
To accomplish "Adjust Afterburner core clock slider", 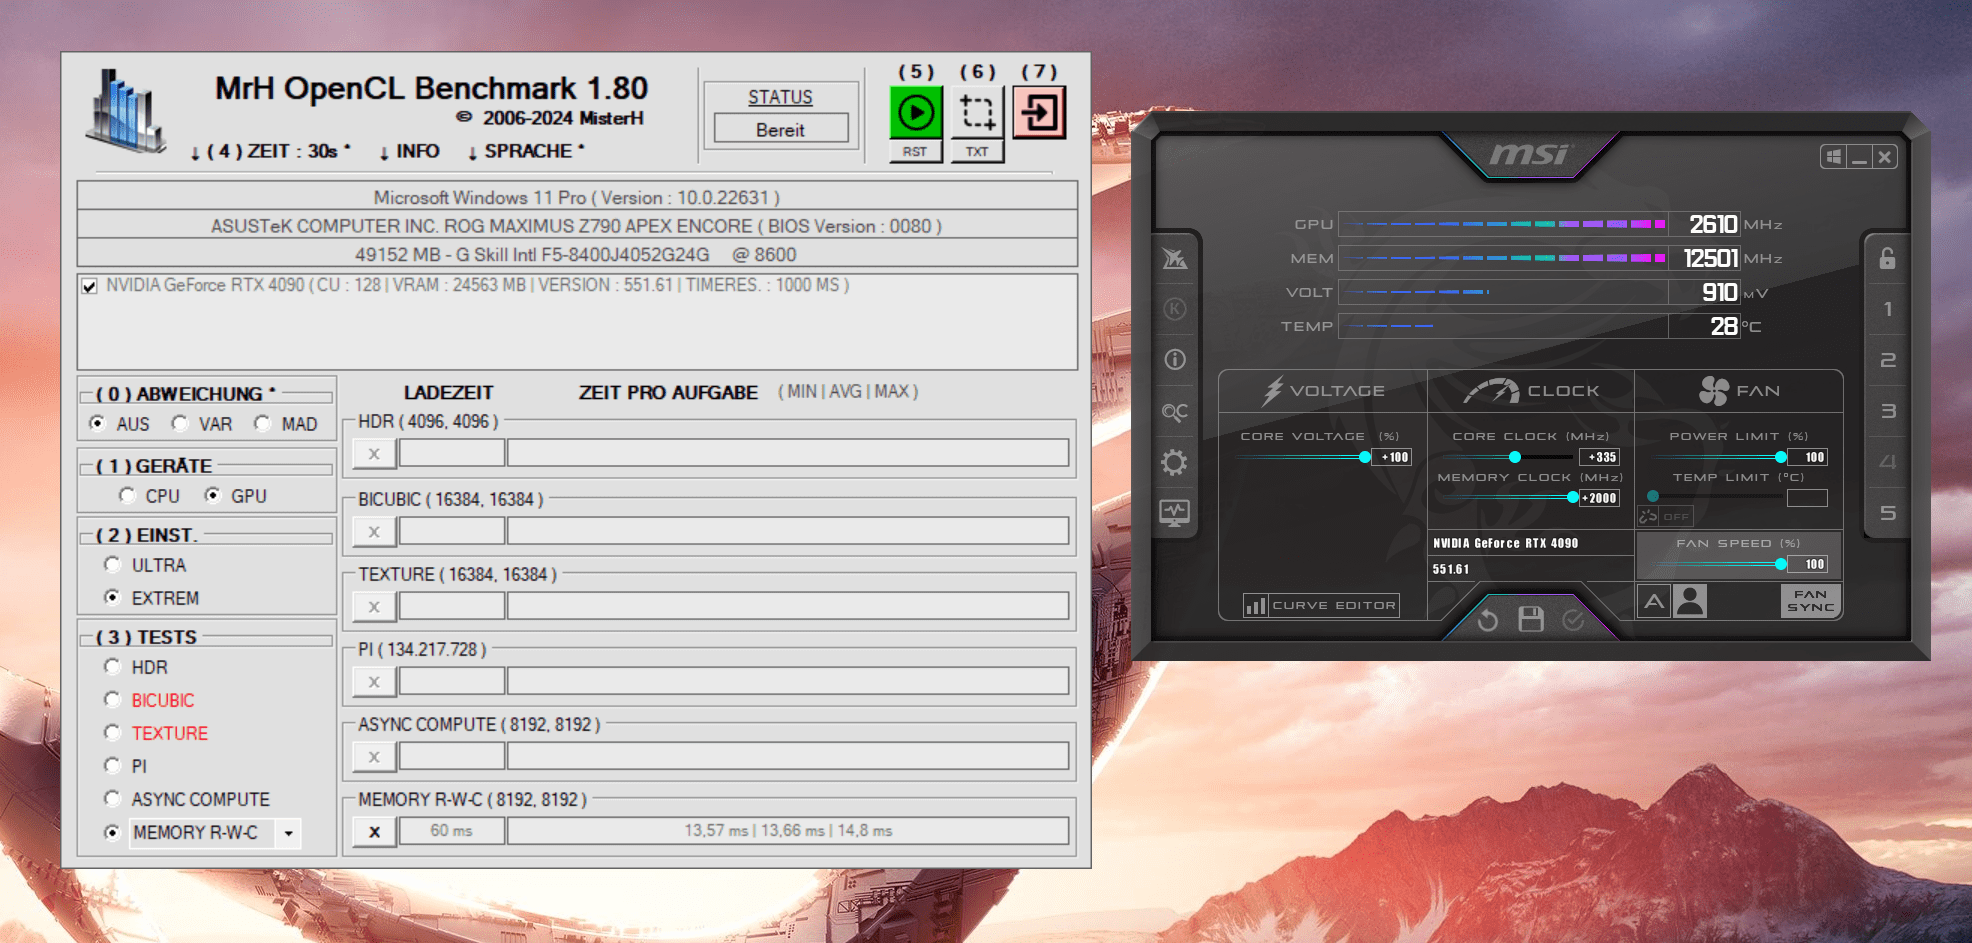I will (1515, 457).
